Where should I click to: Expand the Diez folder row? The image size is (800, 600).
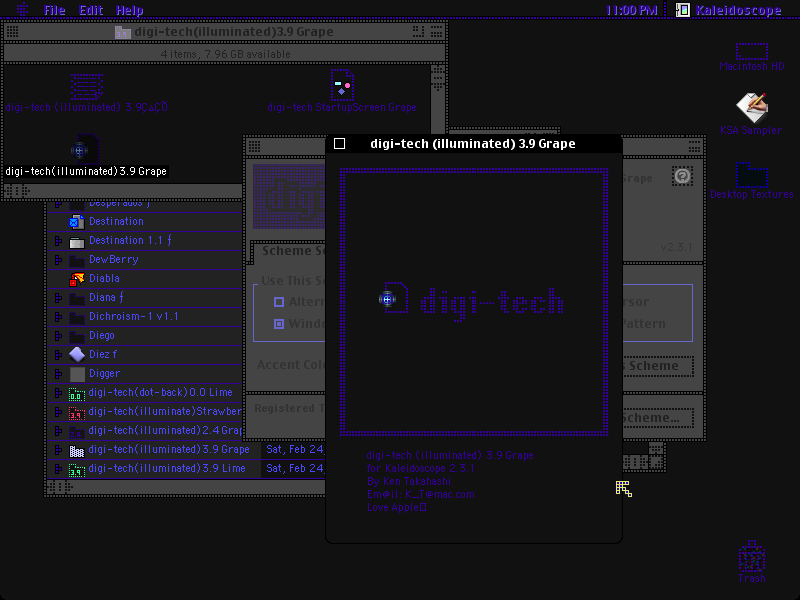(58, 355)
